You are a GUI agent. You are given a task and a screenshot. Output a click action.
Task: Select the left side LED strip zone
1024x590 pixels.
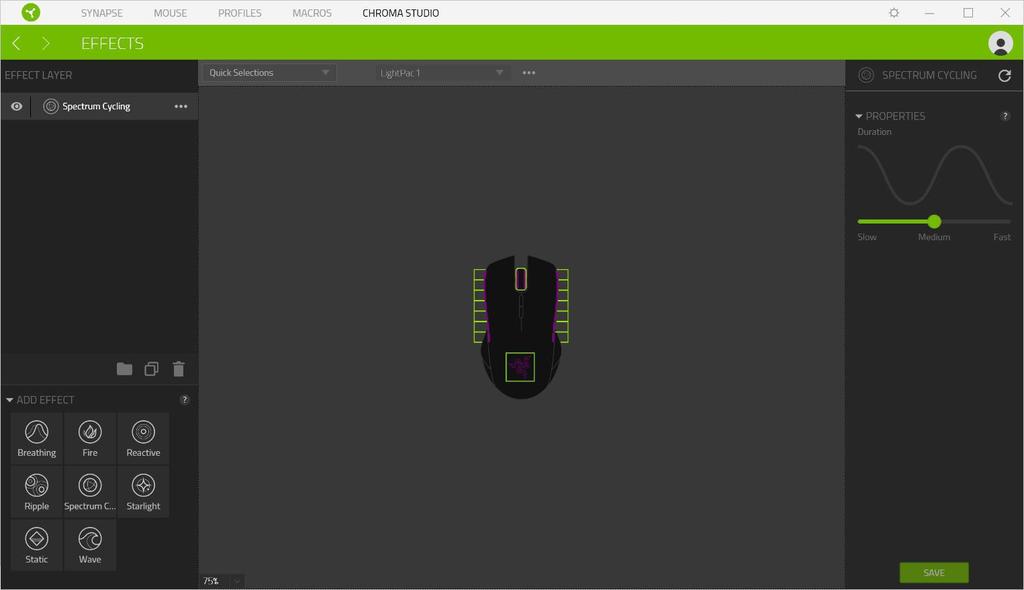point(480,306)
